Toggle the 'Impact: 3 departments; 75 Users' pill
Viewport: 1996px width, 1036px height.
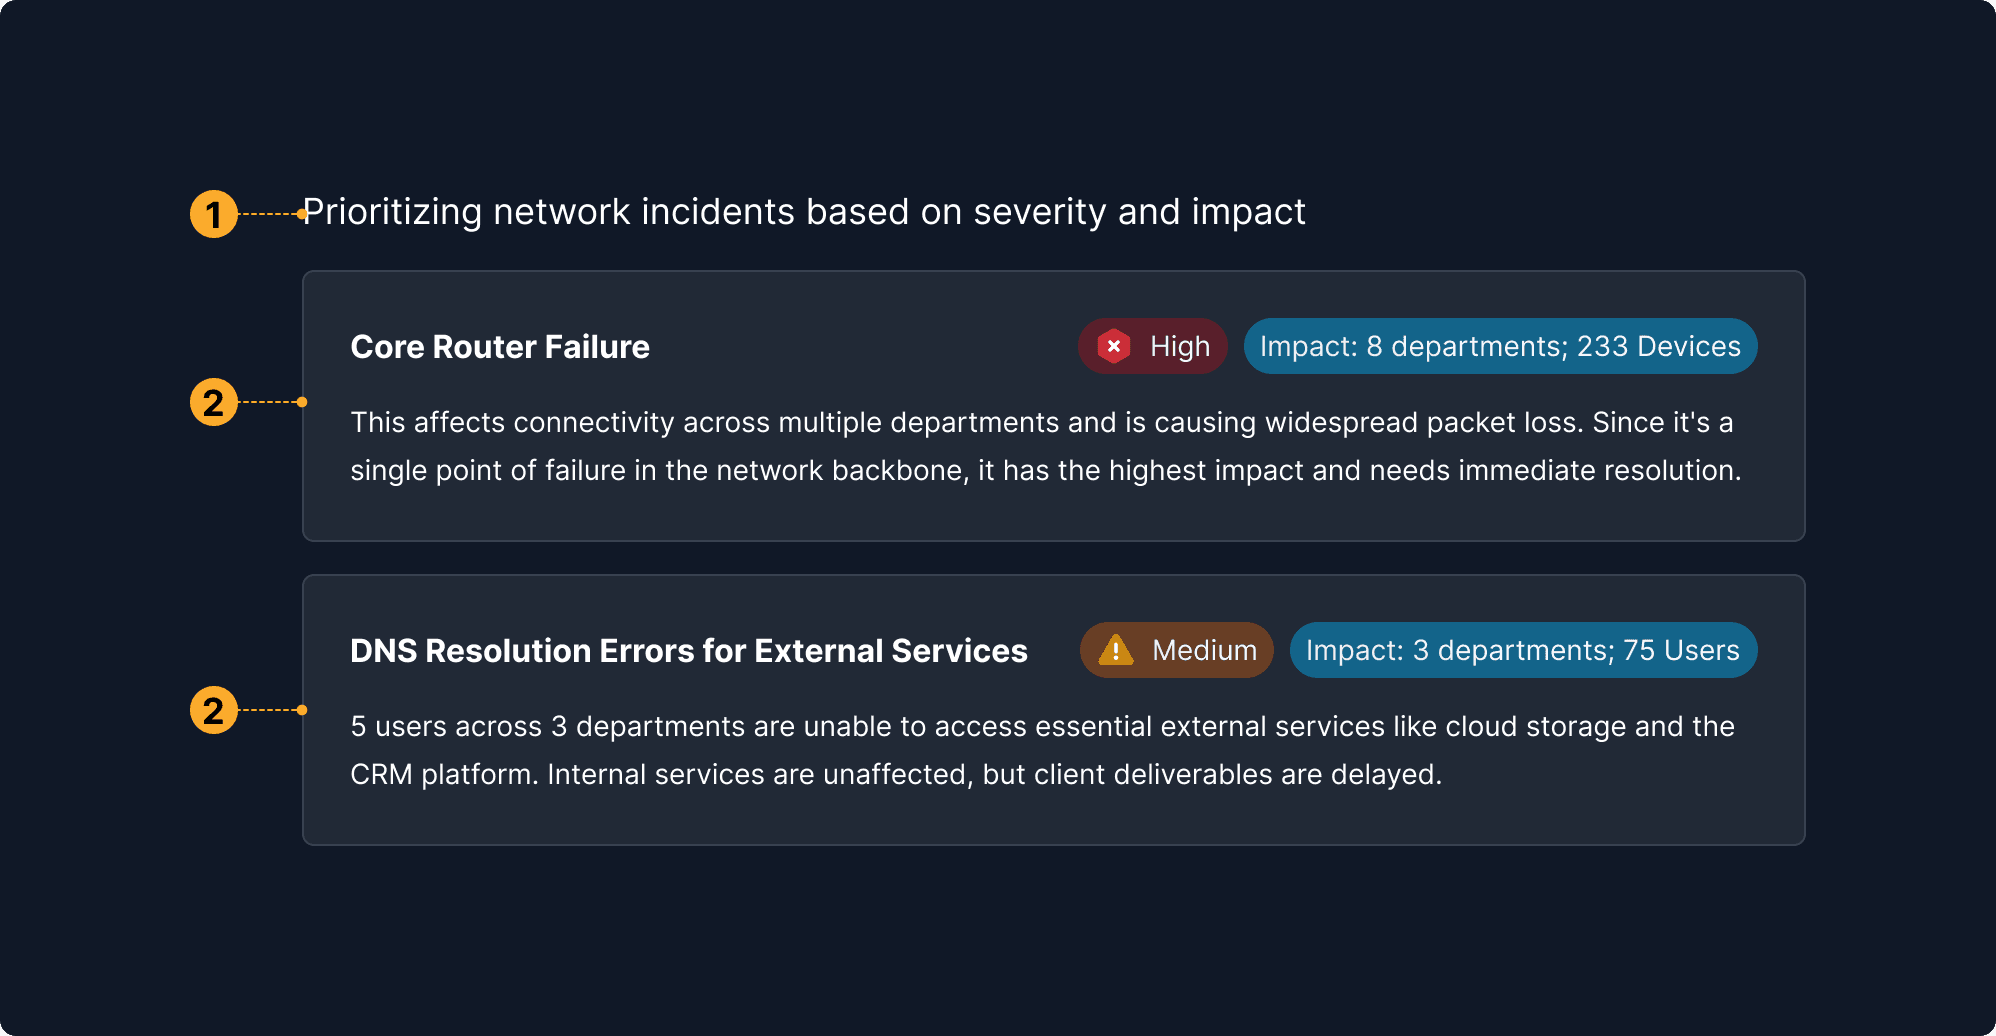(x=1522, y=650)
